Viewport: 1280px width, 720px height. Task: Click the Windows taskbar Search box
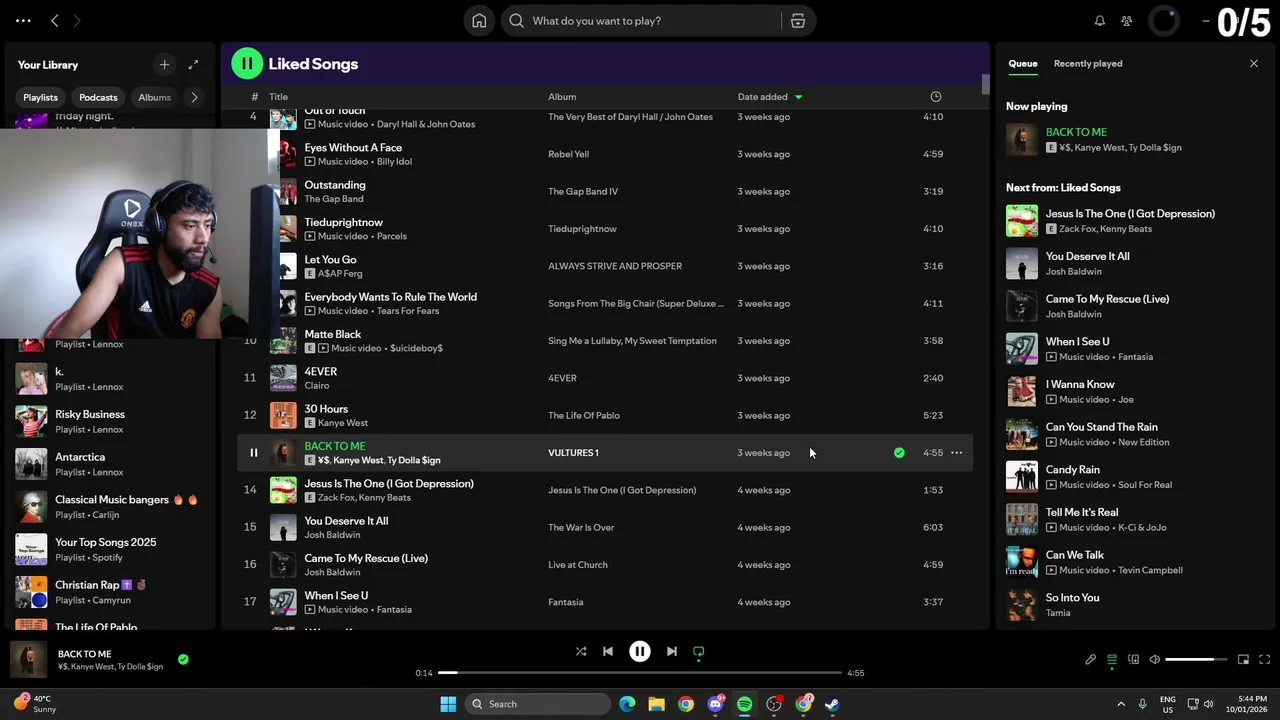click(538, 704)
